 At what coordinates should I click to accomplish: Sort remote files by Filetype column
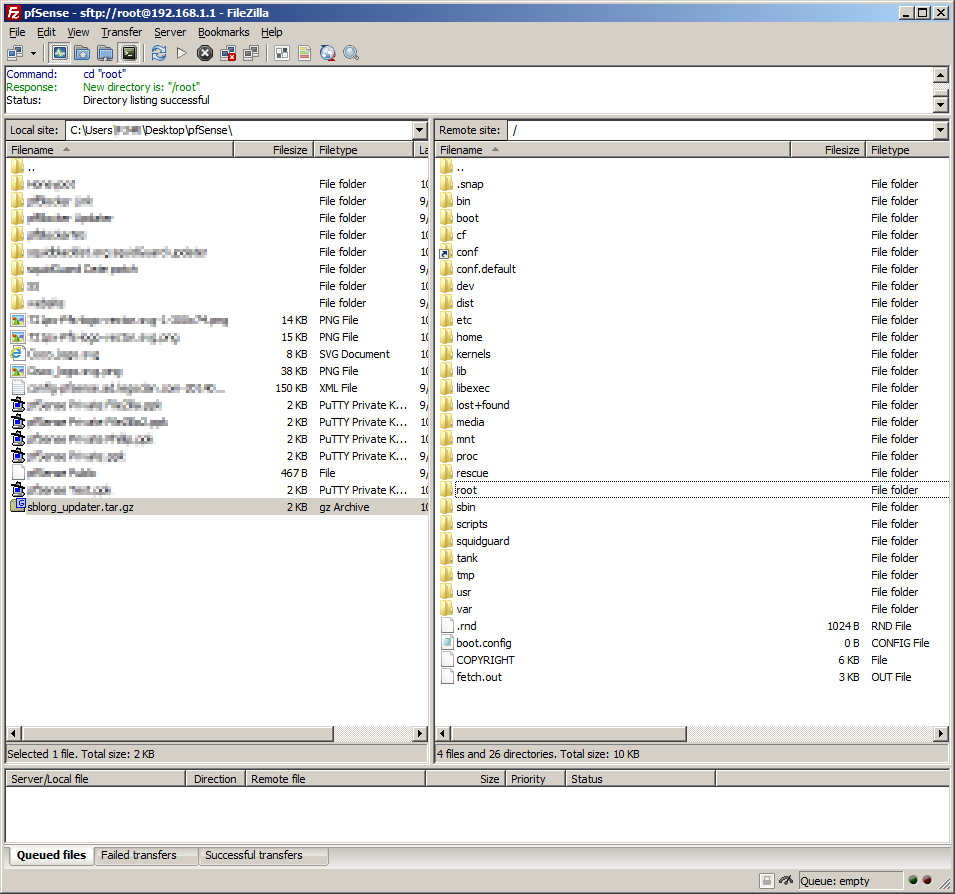click(907, 150)
